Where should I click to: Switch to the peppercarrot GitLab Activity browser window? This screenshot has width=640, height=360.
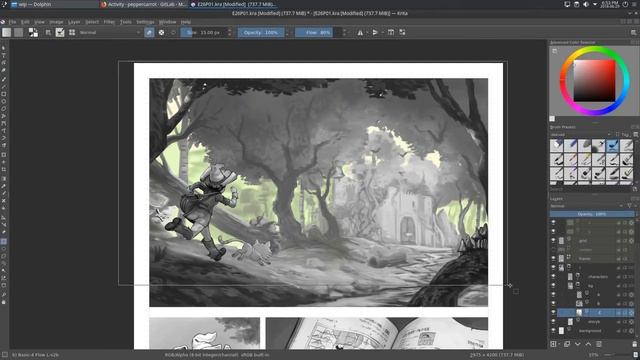pyautogui.click(x=143, y=4)
